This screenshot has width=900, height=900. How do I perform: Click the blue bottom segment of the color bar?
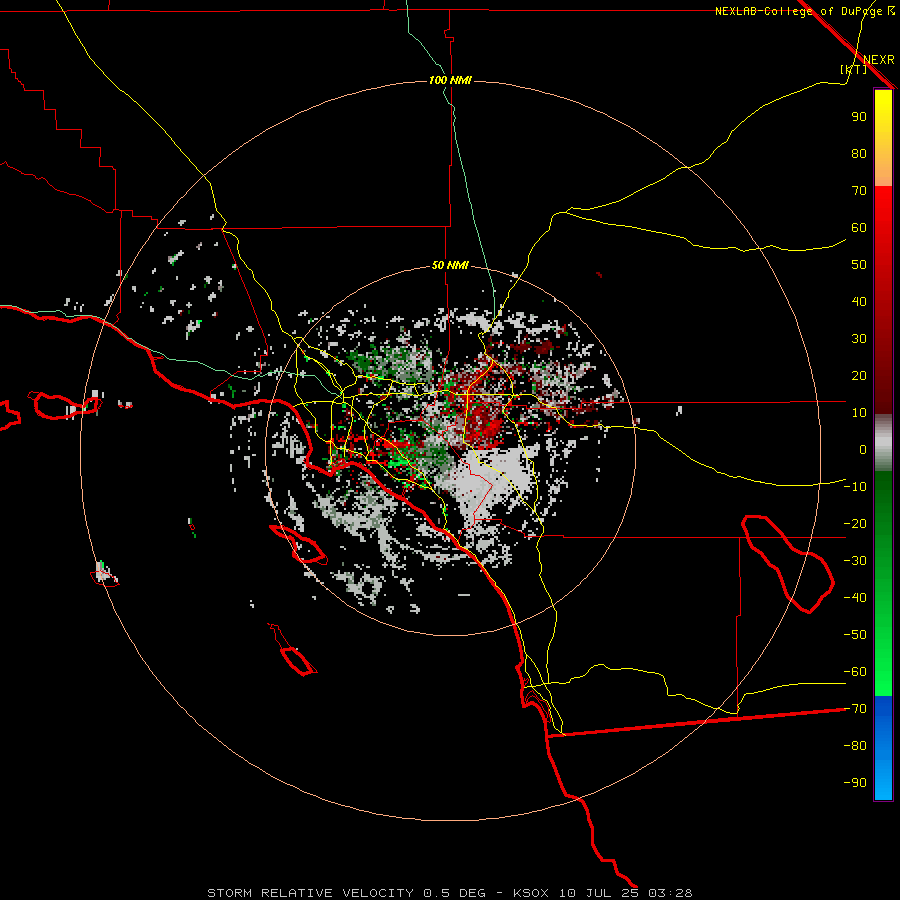(x=883, y=748)
